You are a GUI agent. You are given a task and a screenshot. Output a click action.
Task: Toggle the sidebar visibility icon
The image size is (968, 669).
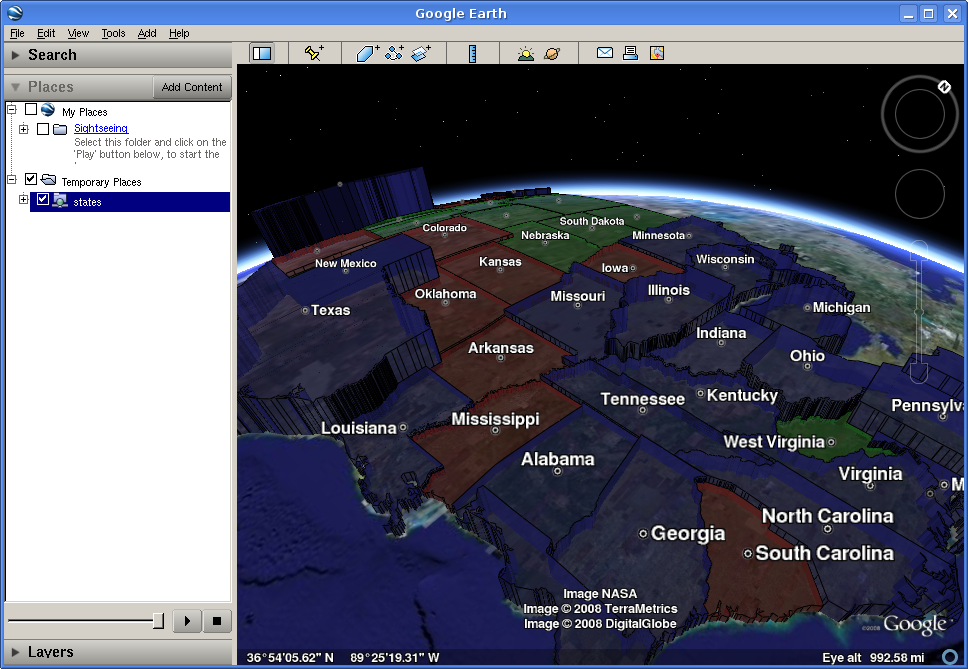click(x=261, y=54)
